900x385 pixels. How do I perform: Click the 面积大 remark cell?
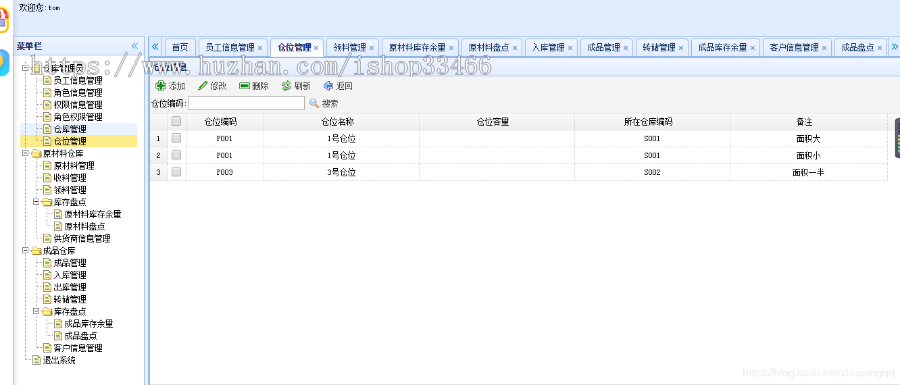click(x=809, y=138)
